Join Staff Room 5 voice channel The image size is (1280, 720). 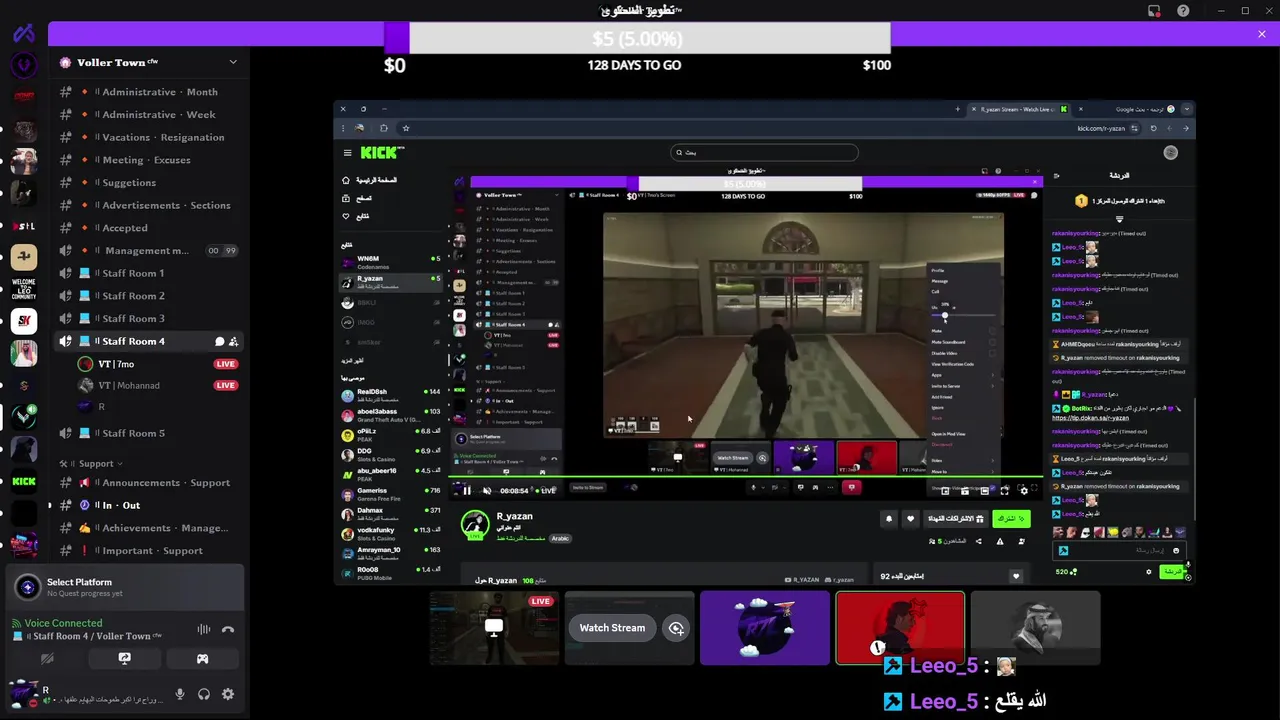click(x=150, y=433)
